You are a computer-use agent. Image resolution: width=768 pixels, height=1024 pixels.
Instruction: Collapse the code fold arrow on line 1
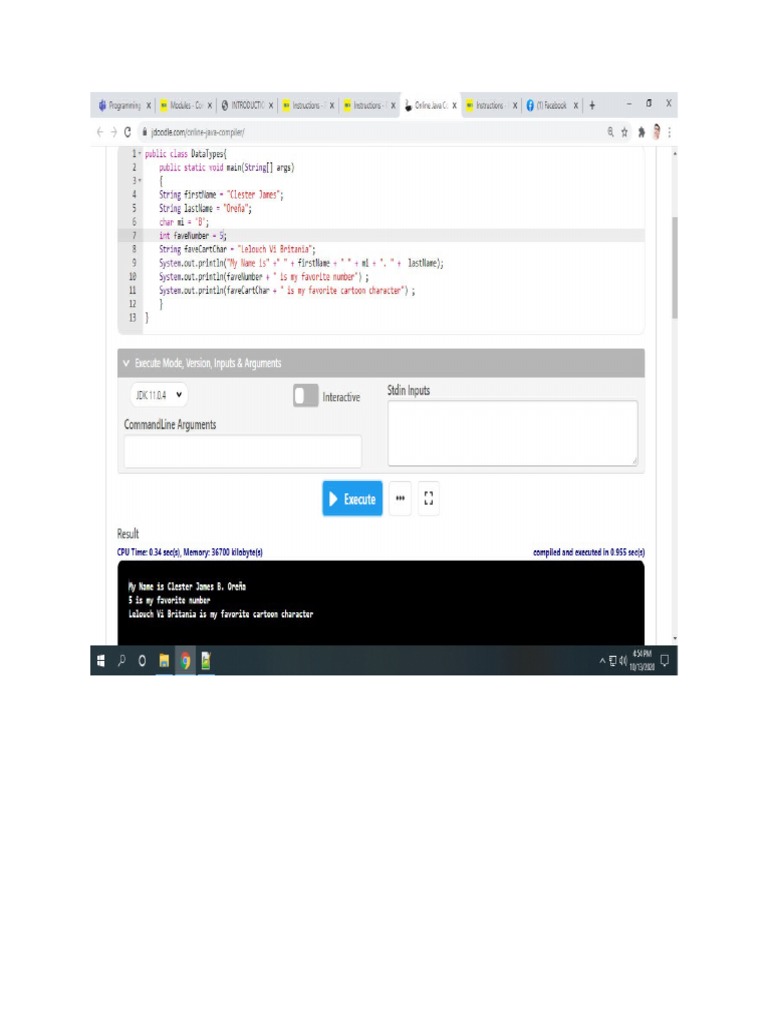pos(140,153)
